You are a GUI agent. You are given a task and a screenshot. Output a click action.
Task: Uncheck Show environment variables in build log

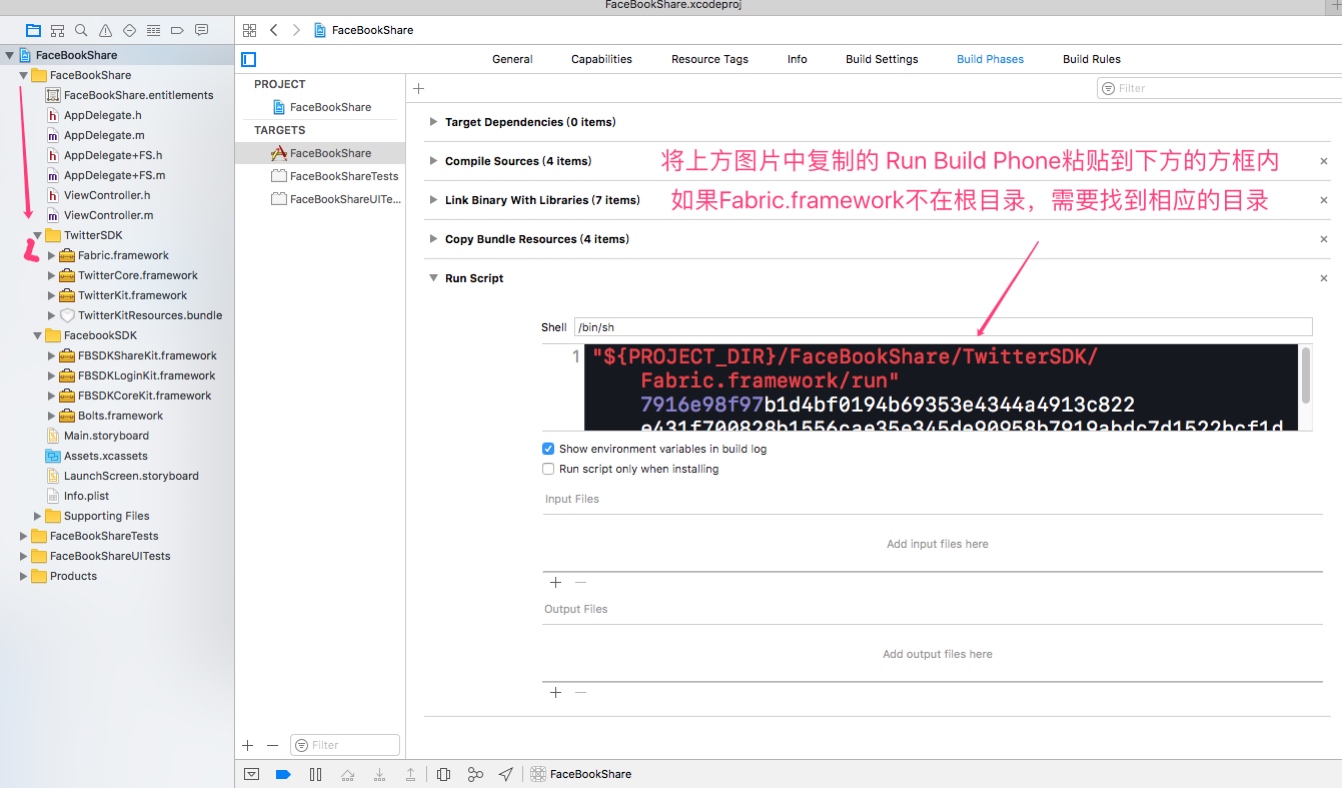coord(548,449)
